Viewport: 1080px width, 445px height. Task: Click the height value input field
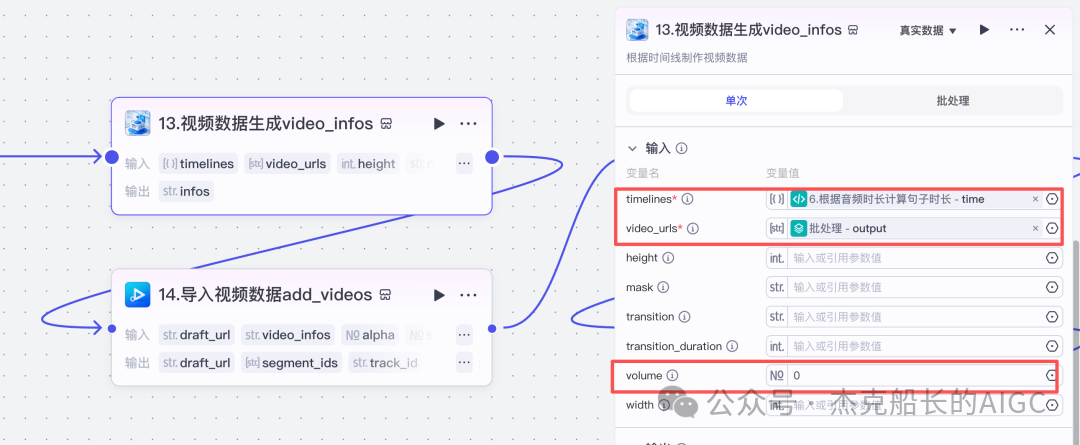[915, 258]
